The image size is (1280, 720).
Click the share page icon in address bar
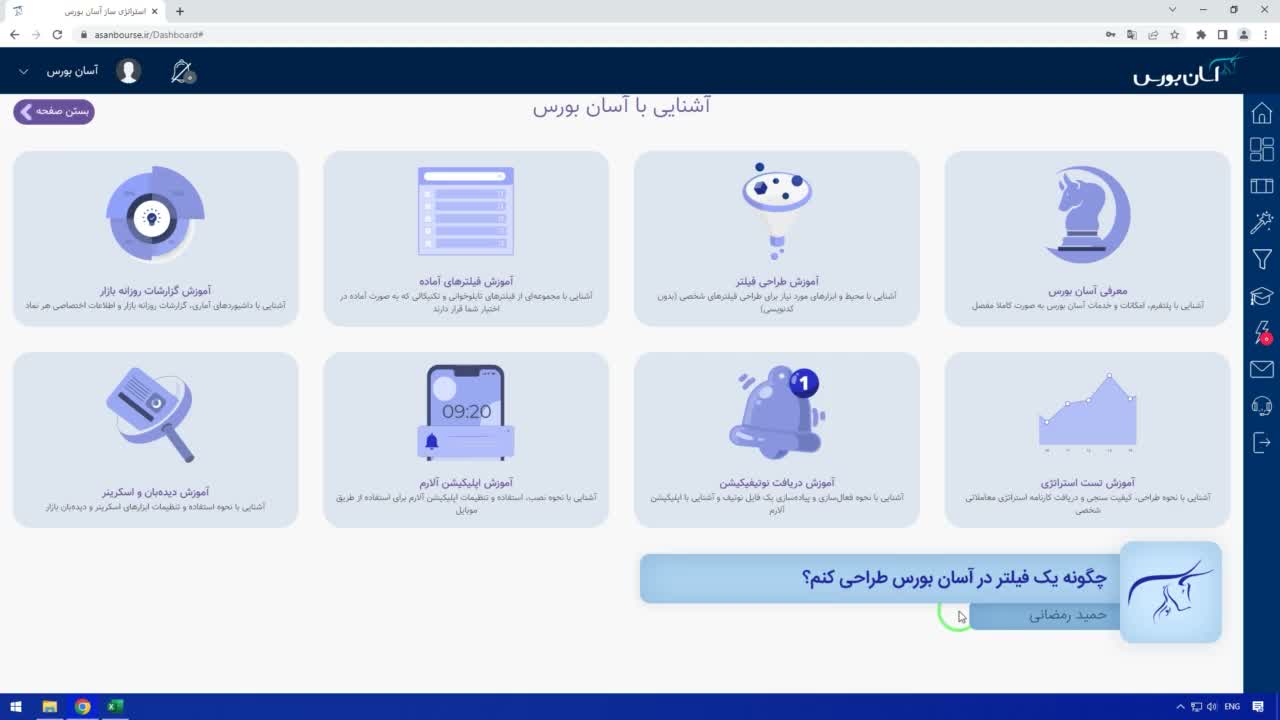click(x=1153, y=34)
